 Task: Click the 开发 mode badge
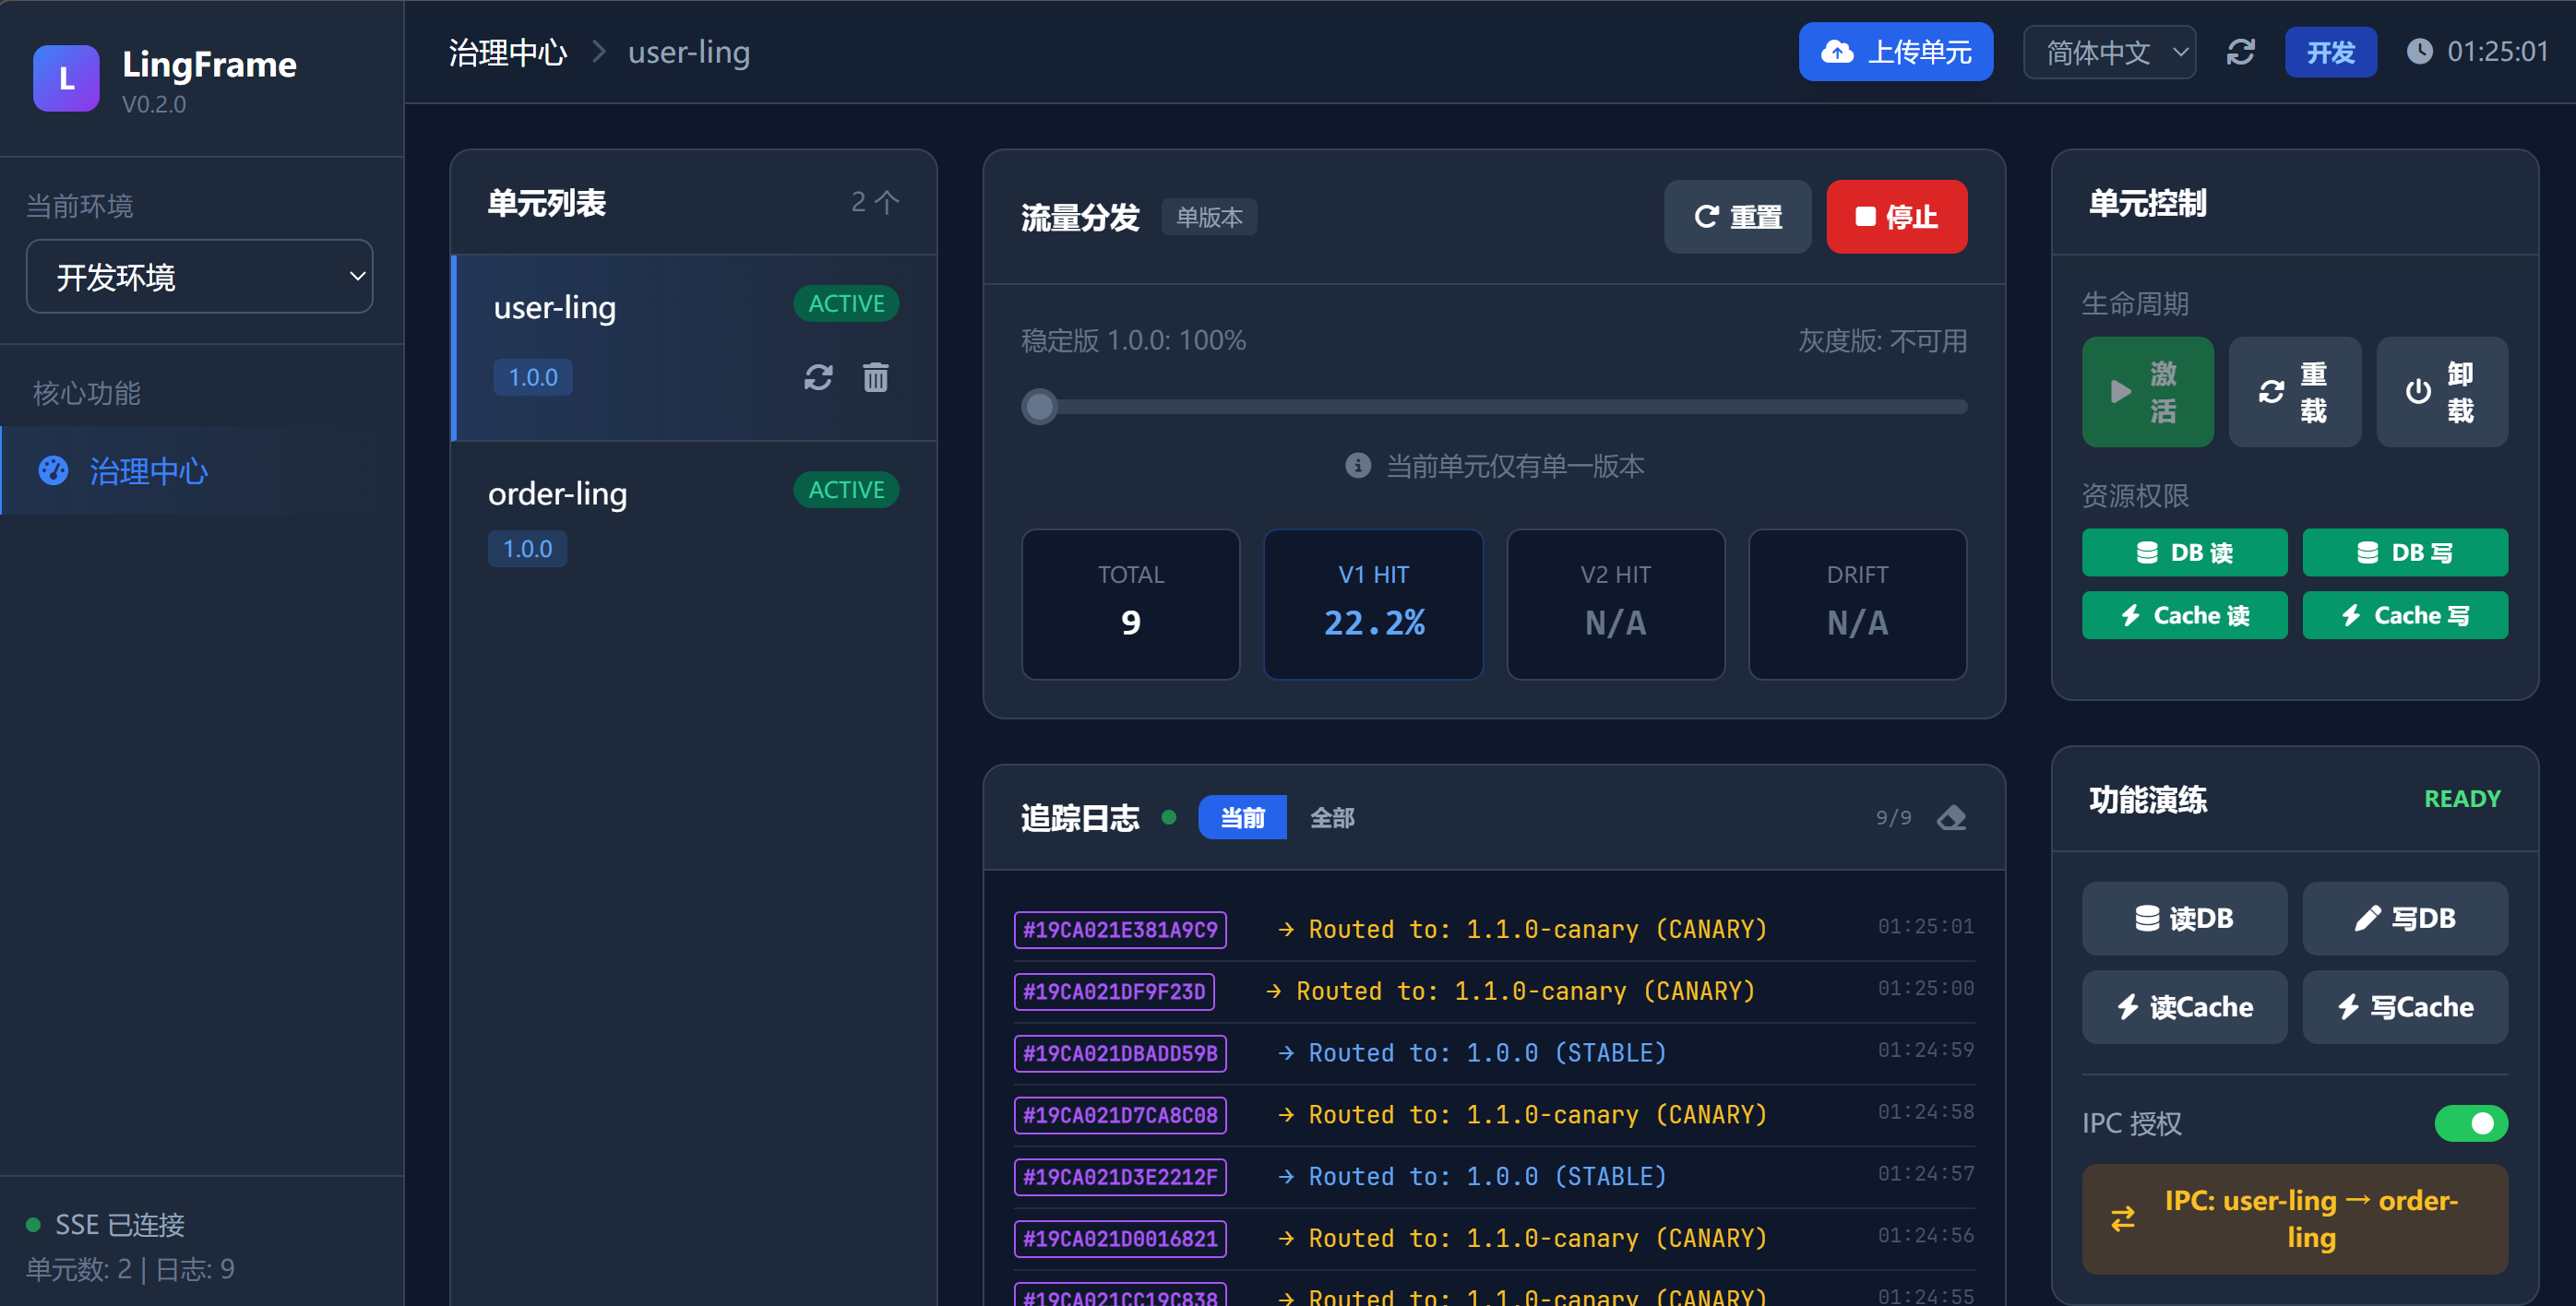tap(2330, 52)
